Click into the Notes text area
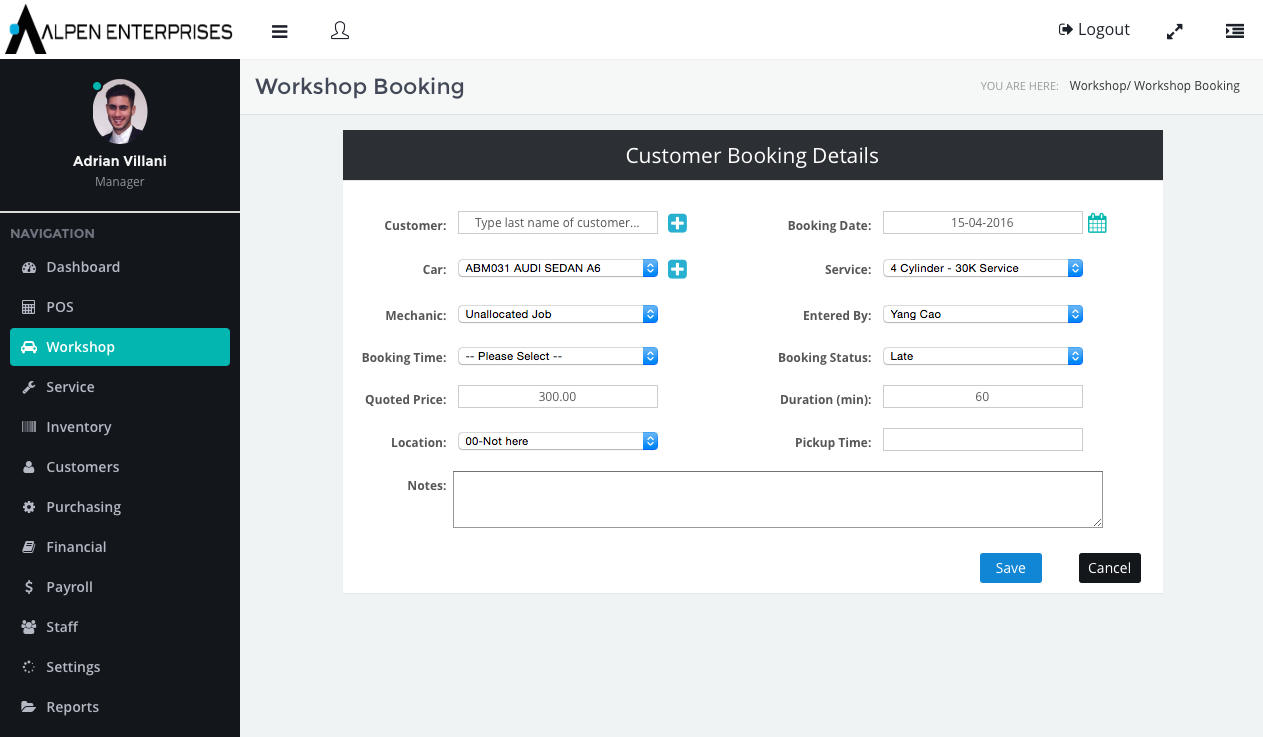Viewport: 1263px width, 737px height. [x=777, y=499]
